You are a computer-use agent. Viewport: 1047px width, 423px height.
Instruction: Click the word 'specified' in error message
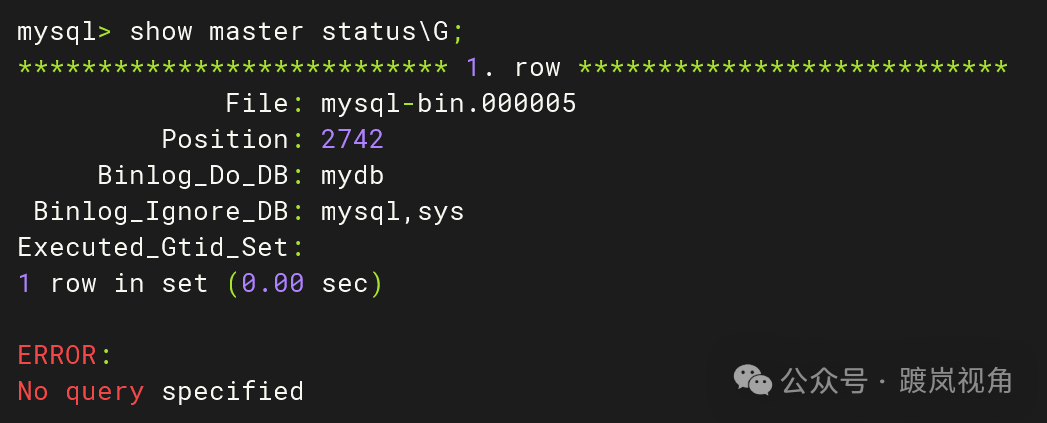click(x=233, y=392)
